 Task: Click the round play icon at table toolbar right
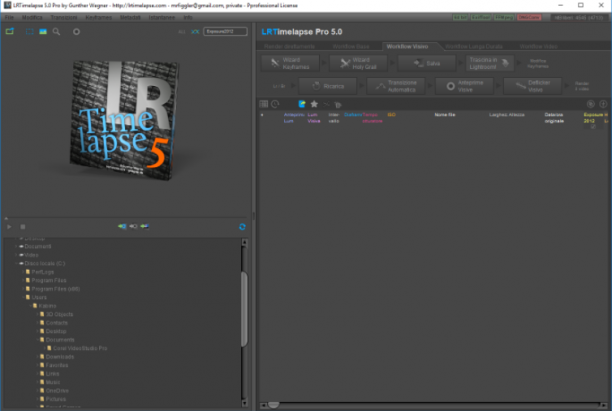click(591, 104)
